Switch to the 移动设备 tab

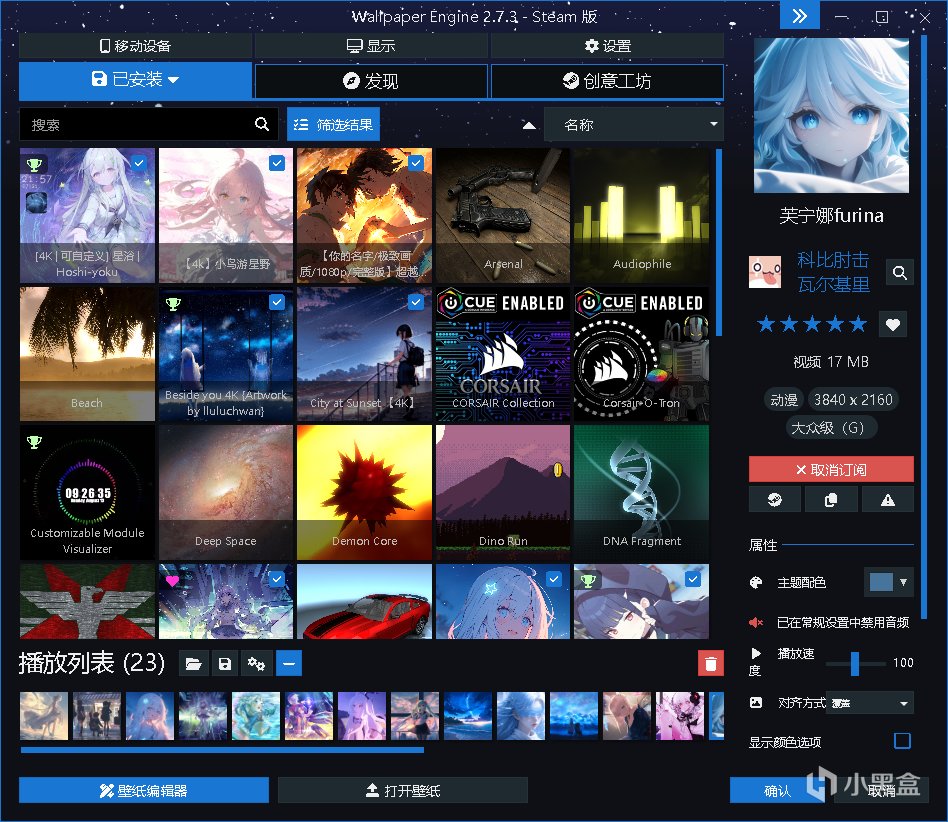coord(135,46)
